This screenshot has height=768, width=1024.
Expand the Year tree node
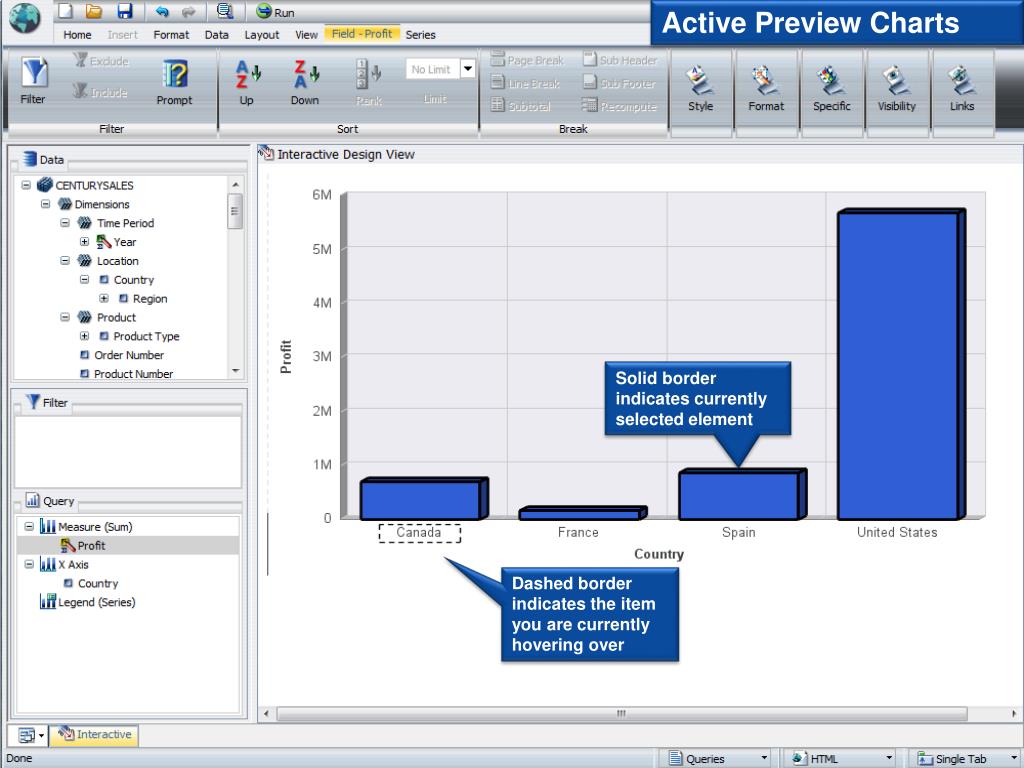tap(85, 242)
